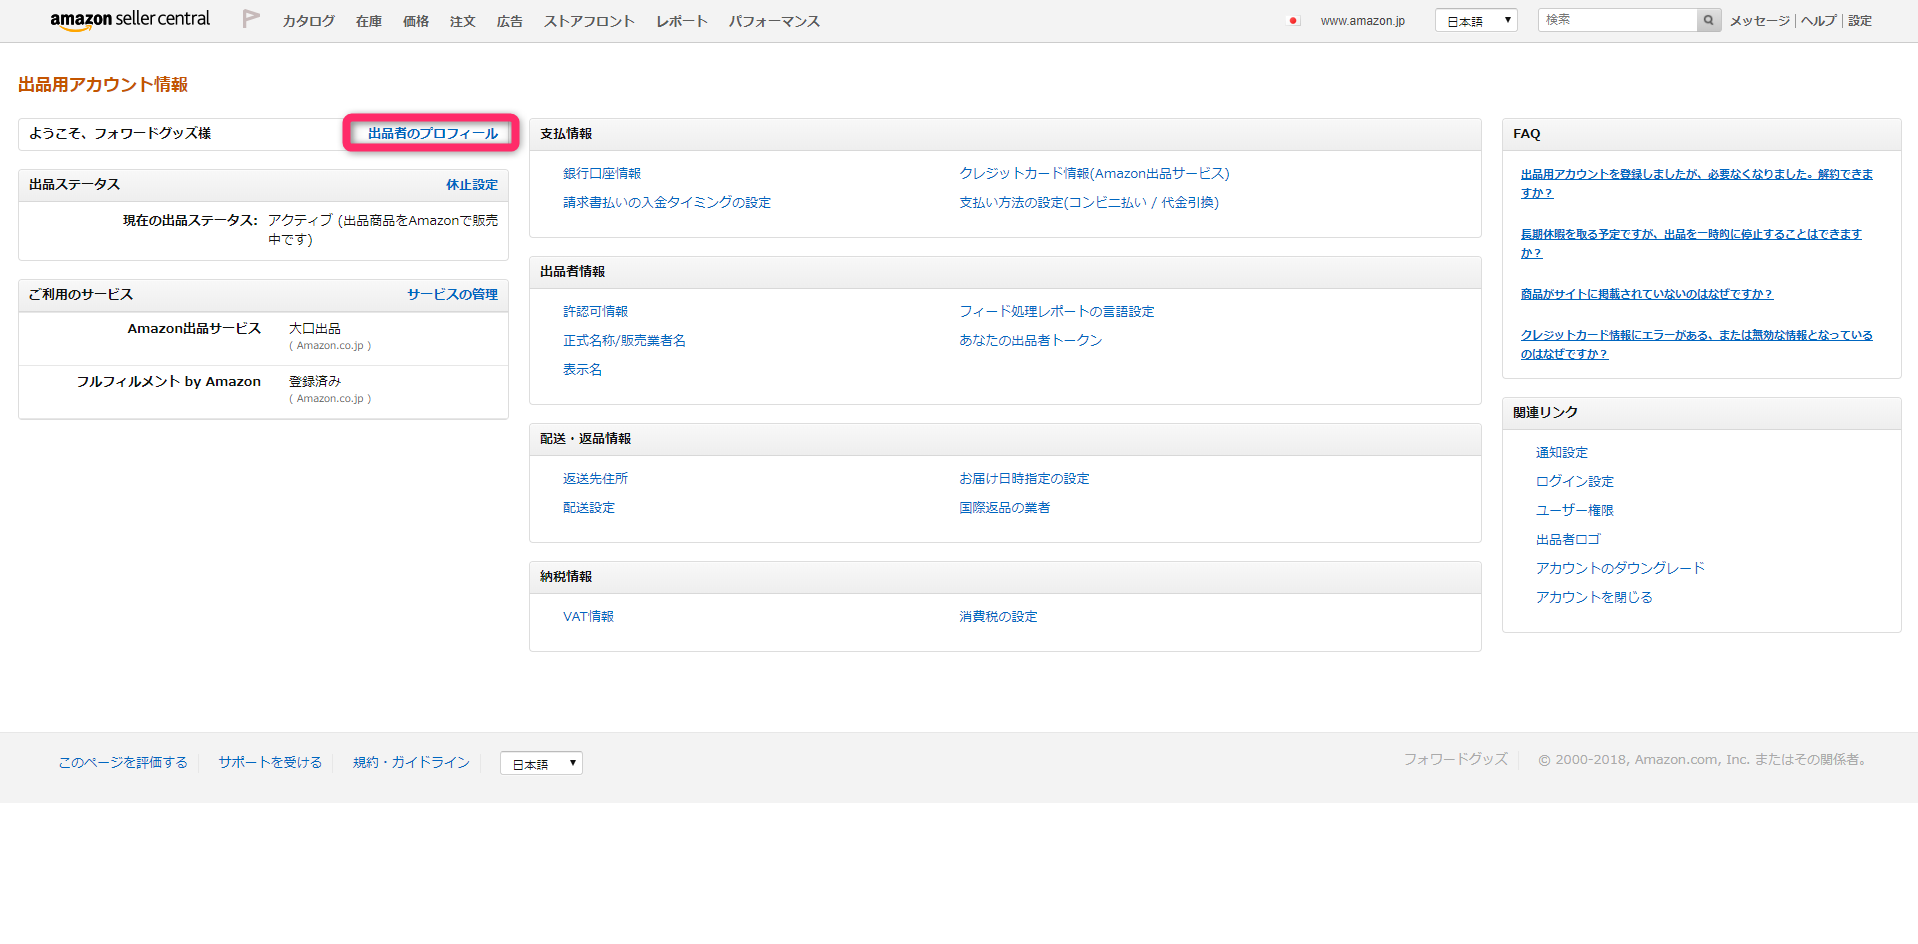Click the search magnifier icon
The image size is (1918, 944).
point(1707,19)
